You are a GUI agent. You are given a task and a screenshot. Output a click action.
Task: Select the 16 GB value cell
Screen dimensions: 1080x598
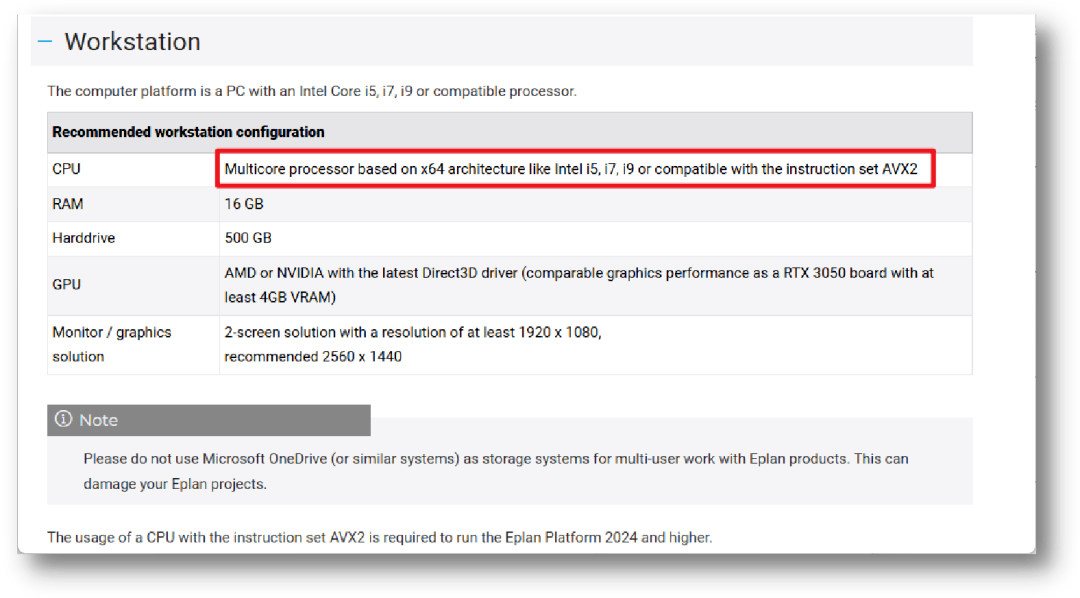click(244, 204)
